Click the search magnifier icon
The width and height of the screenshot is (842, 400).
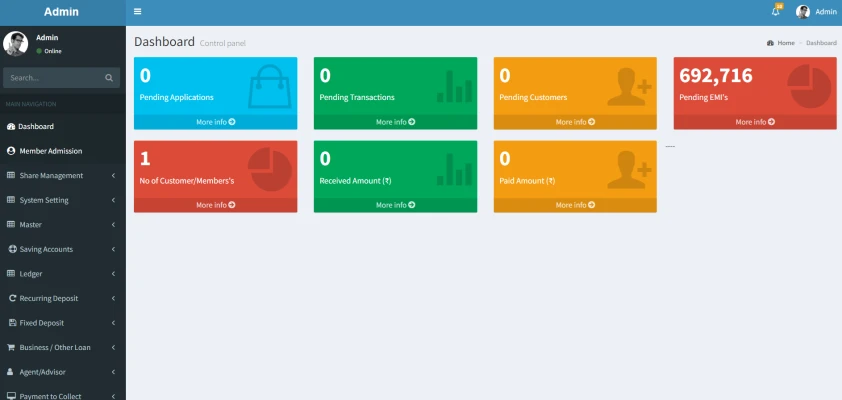point(109,78)
